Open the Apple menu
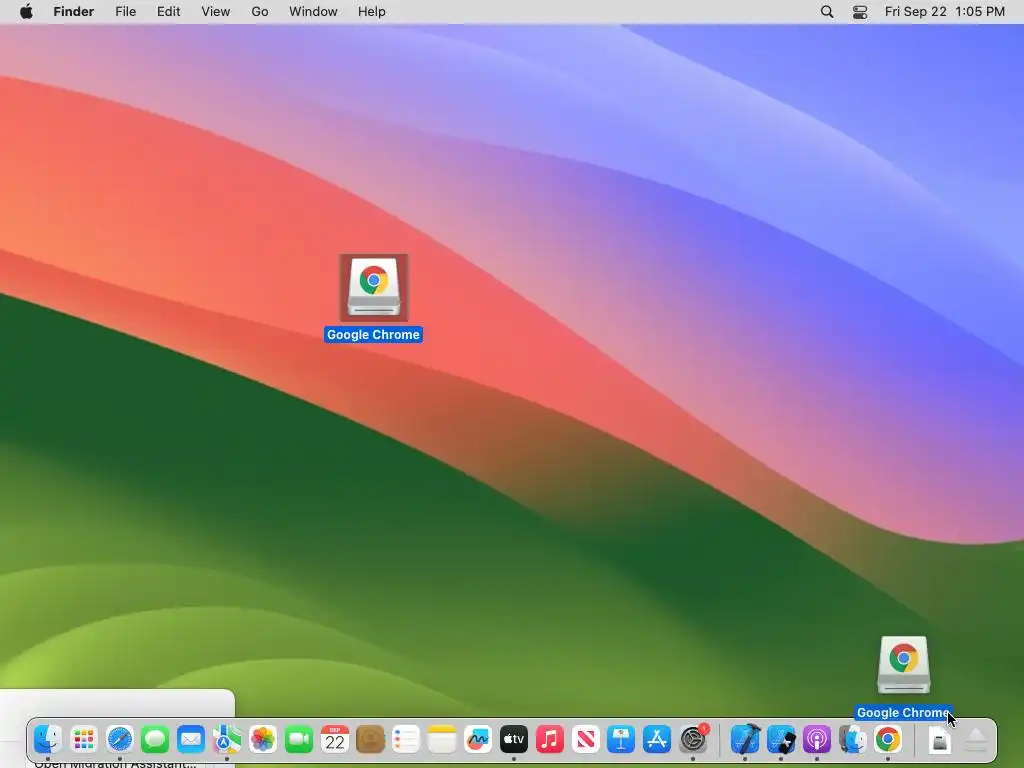 tap(26, 12)
